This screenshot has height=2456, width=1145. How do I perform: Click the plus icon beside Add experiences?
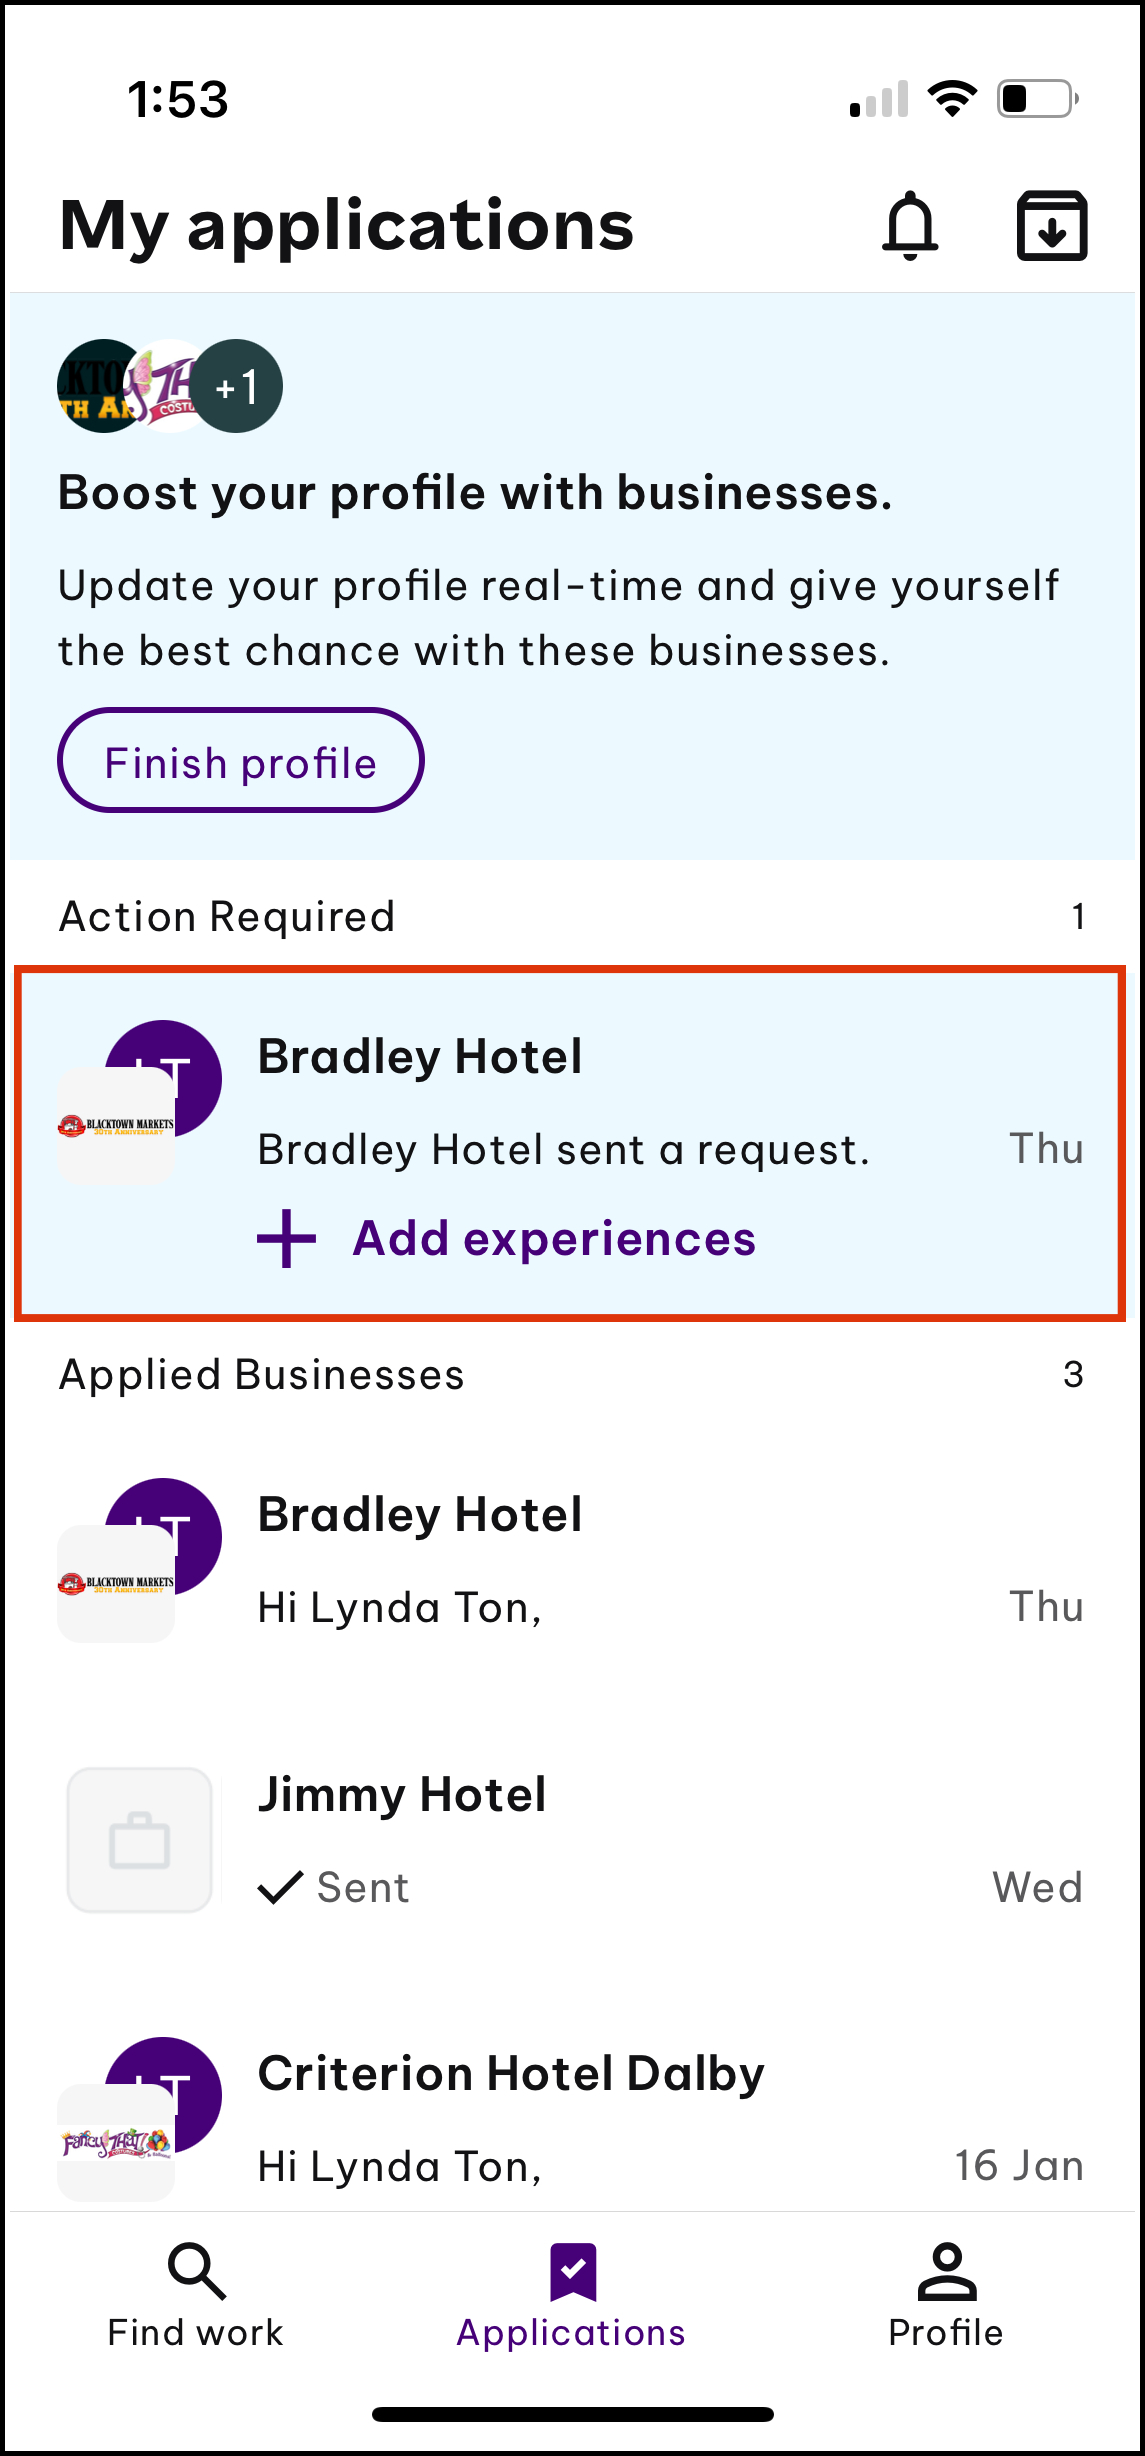(287, 1239)
